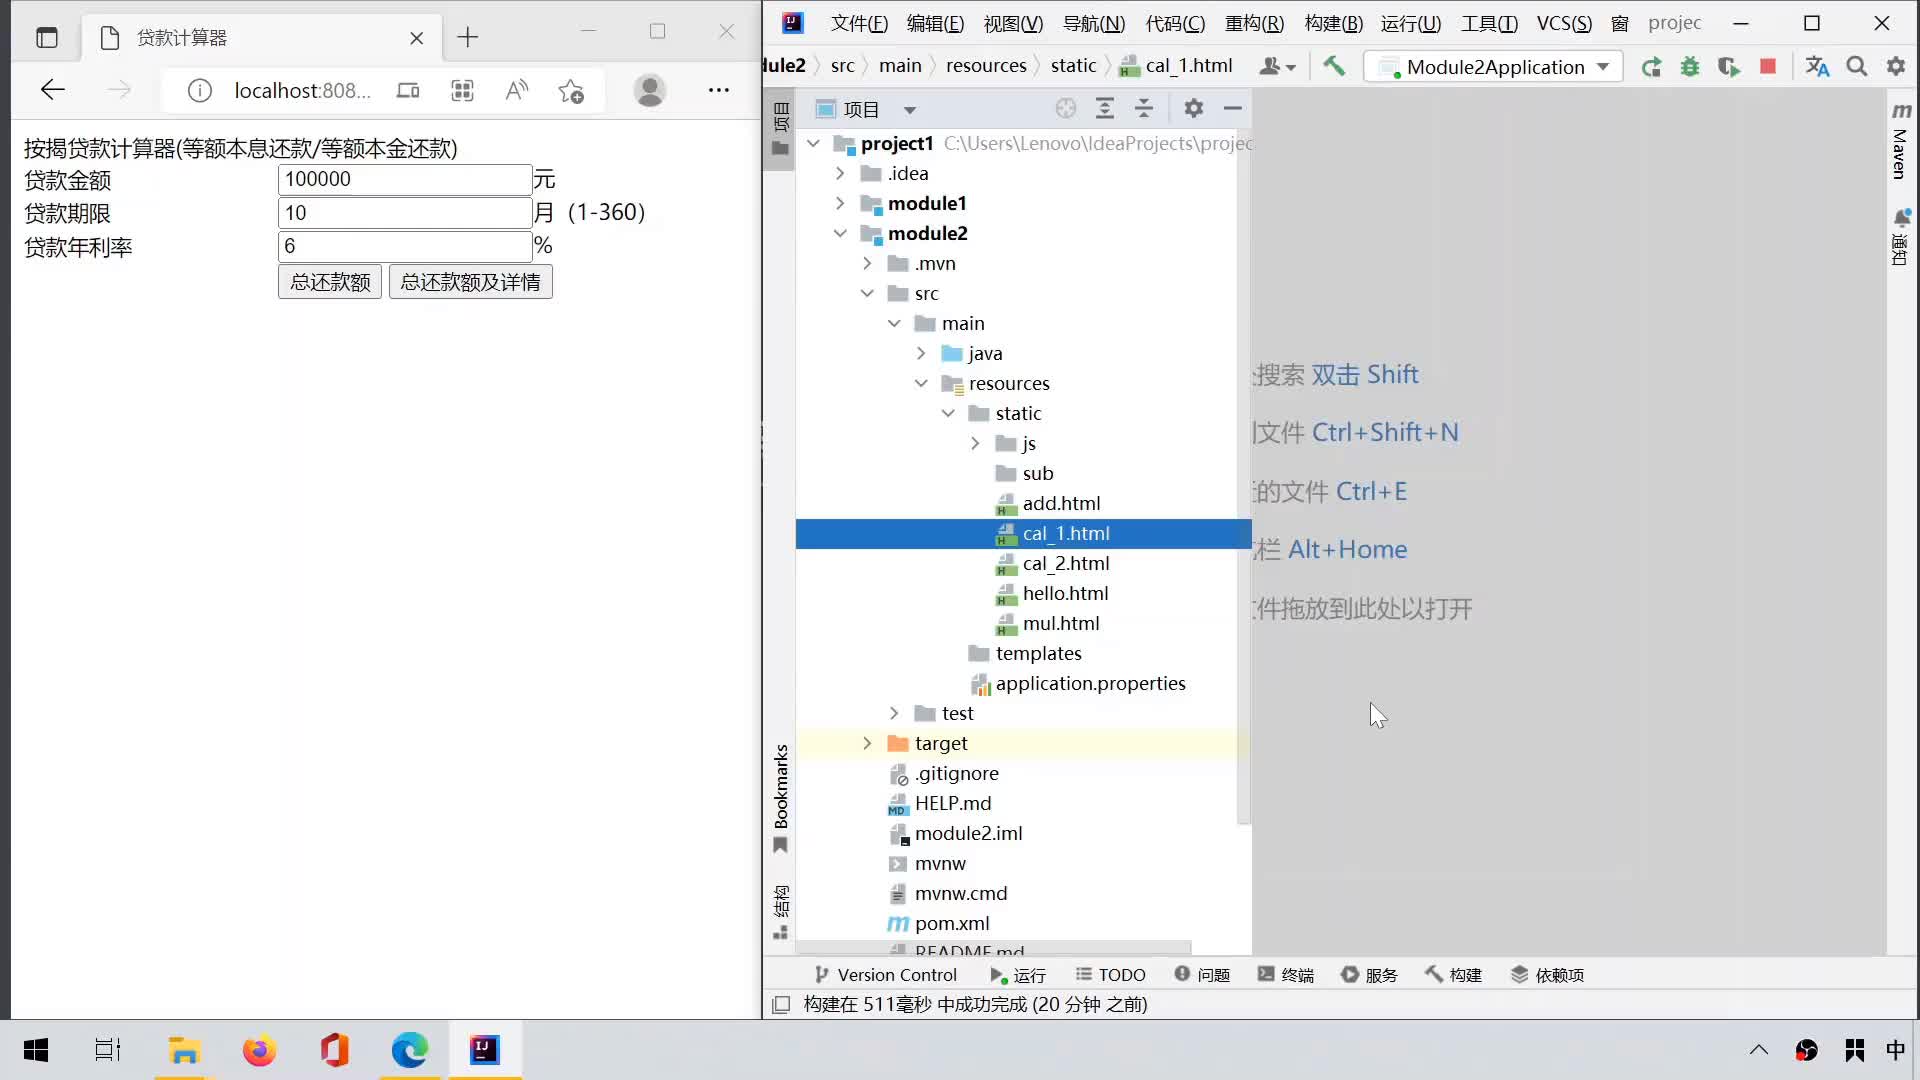Open the 导航(N) menu
The width and height of the screenshot is (1920, 1080).
[1093, 23]
